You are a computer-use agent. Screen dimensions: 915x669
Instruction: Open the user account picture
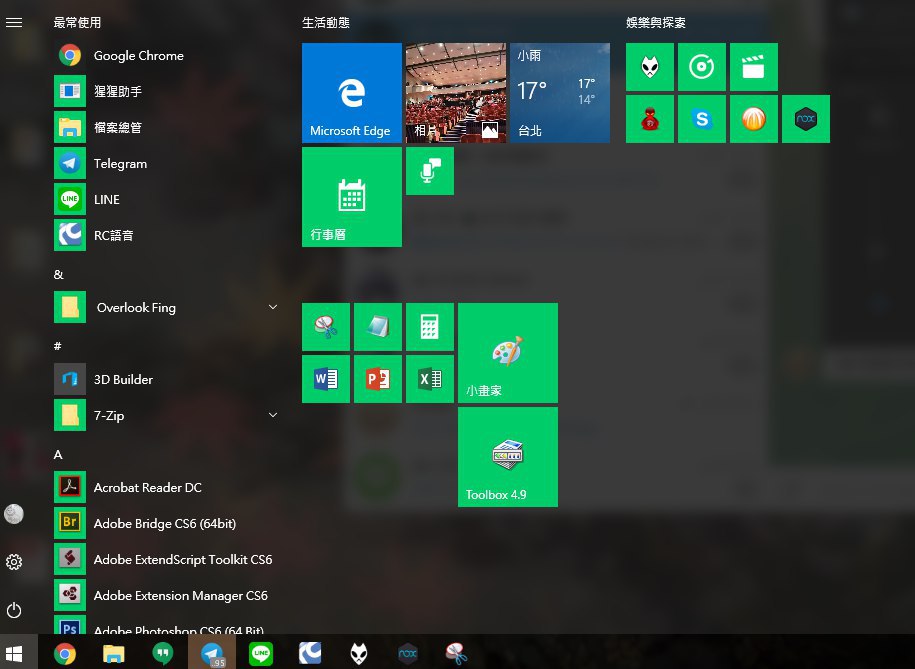14,514
